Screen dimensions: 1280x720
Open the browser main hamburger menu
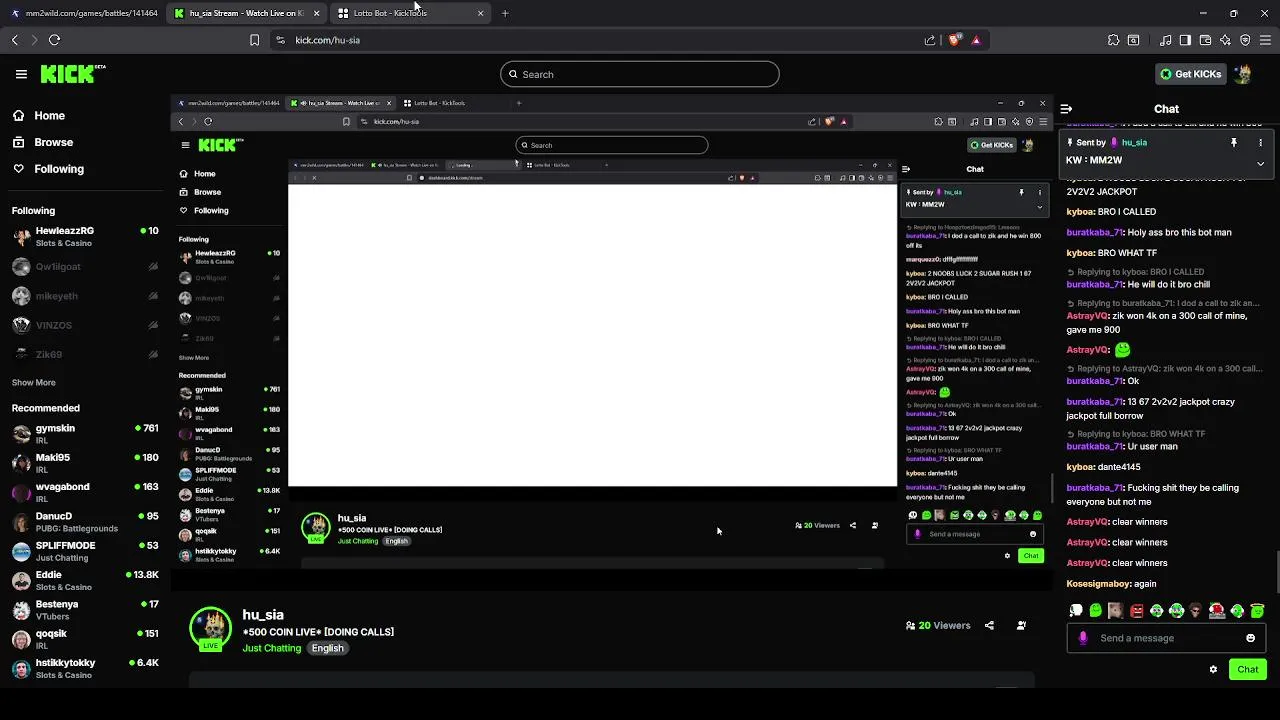[x=1265, y=40]
